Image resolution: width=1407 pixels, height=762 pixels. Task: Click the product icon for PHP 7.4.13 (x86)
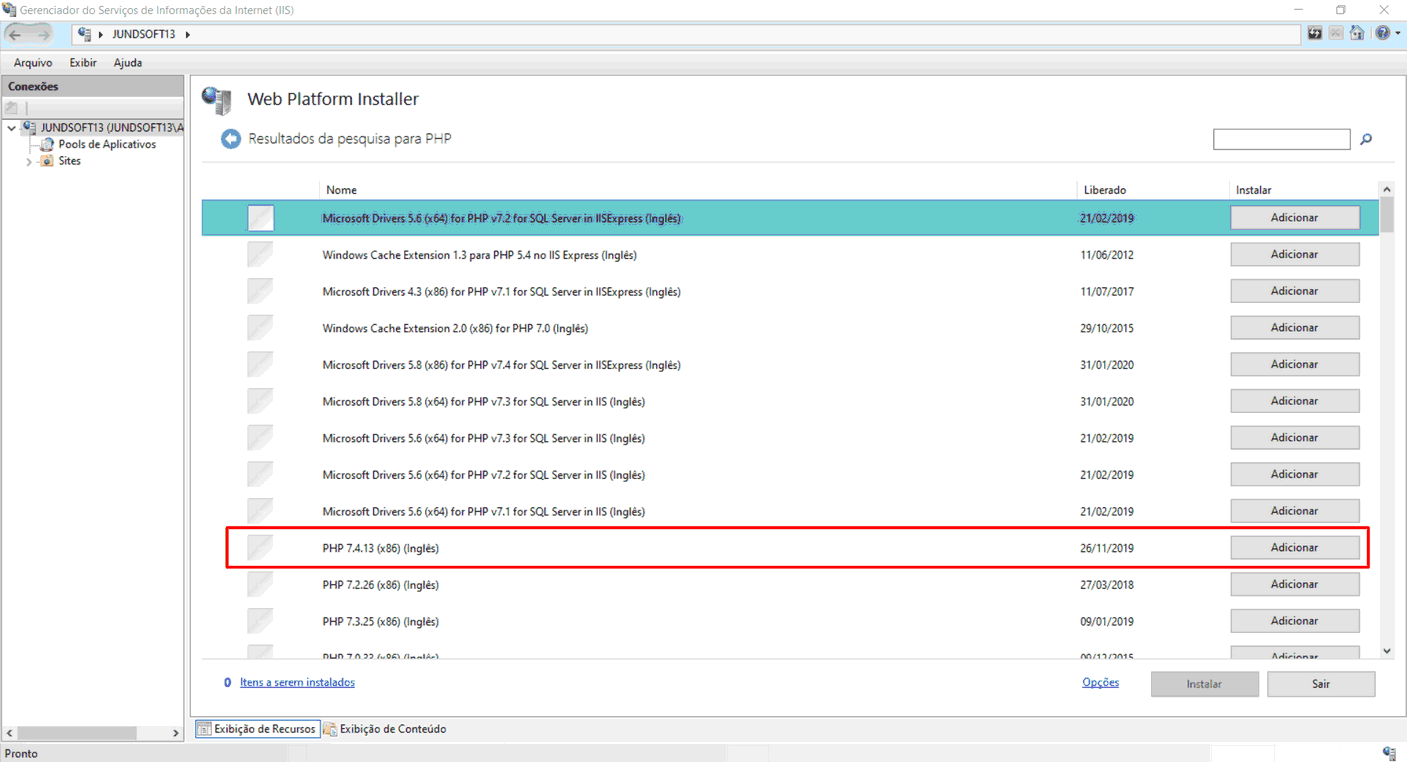pos(260,548)
